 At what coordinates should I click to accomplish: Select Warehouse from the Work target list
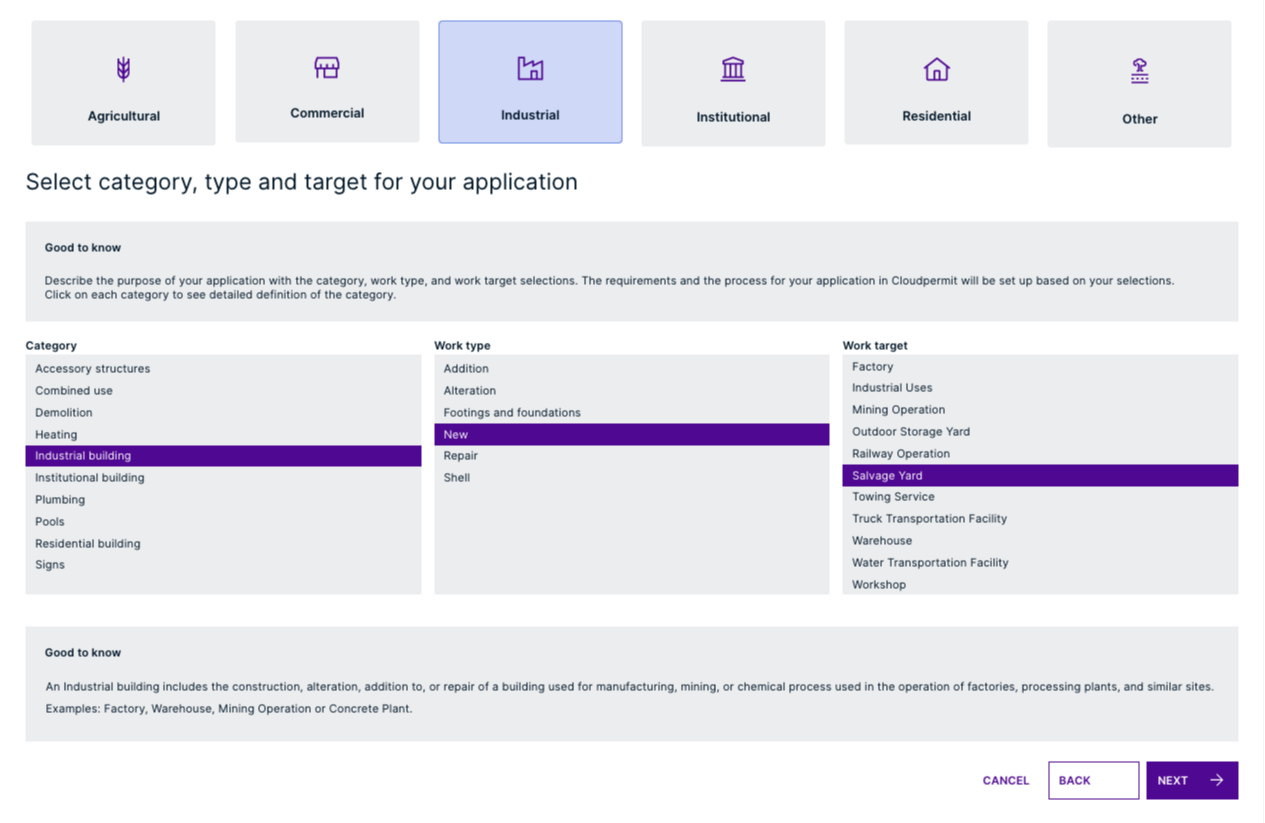(881, 540)
